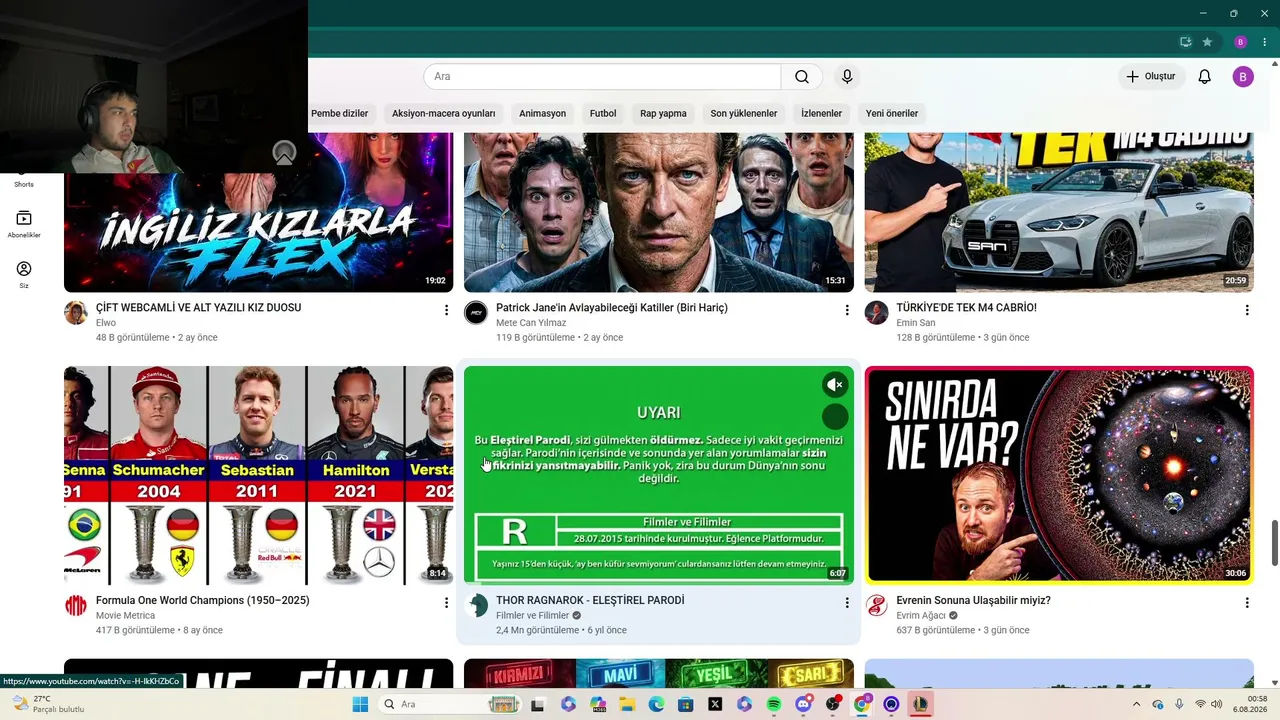Viewport: 1280px width, 720px height.
Task: Go to Evrim Ağacı channel name
Action: pos(921,616)
